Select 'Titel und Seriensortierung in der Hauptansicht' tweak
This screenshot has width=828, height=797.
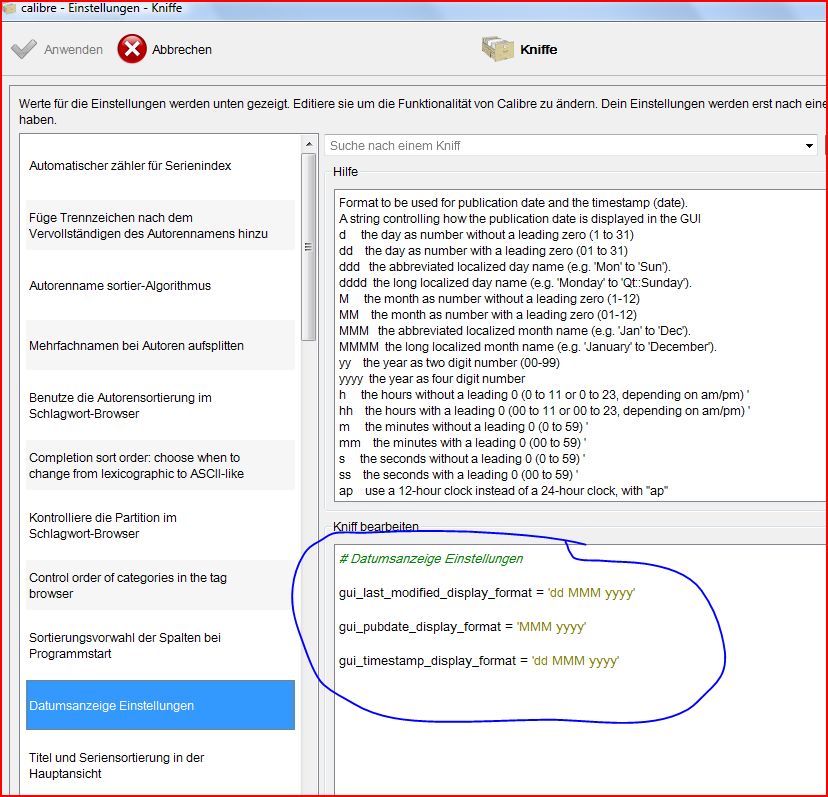(x=160, y=765)
